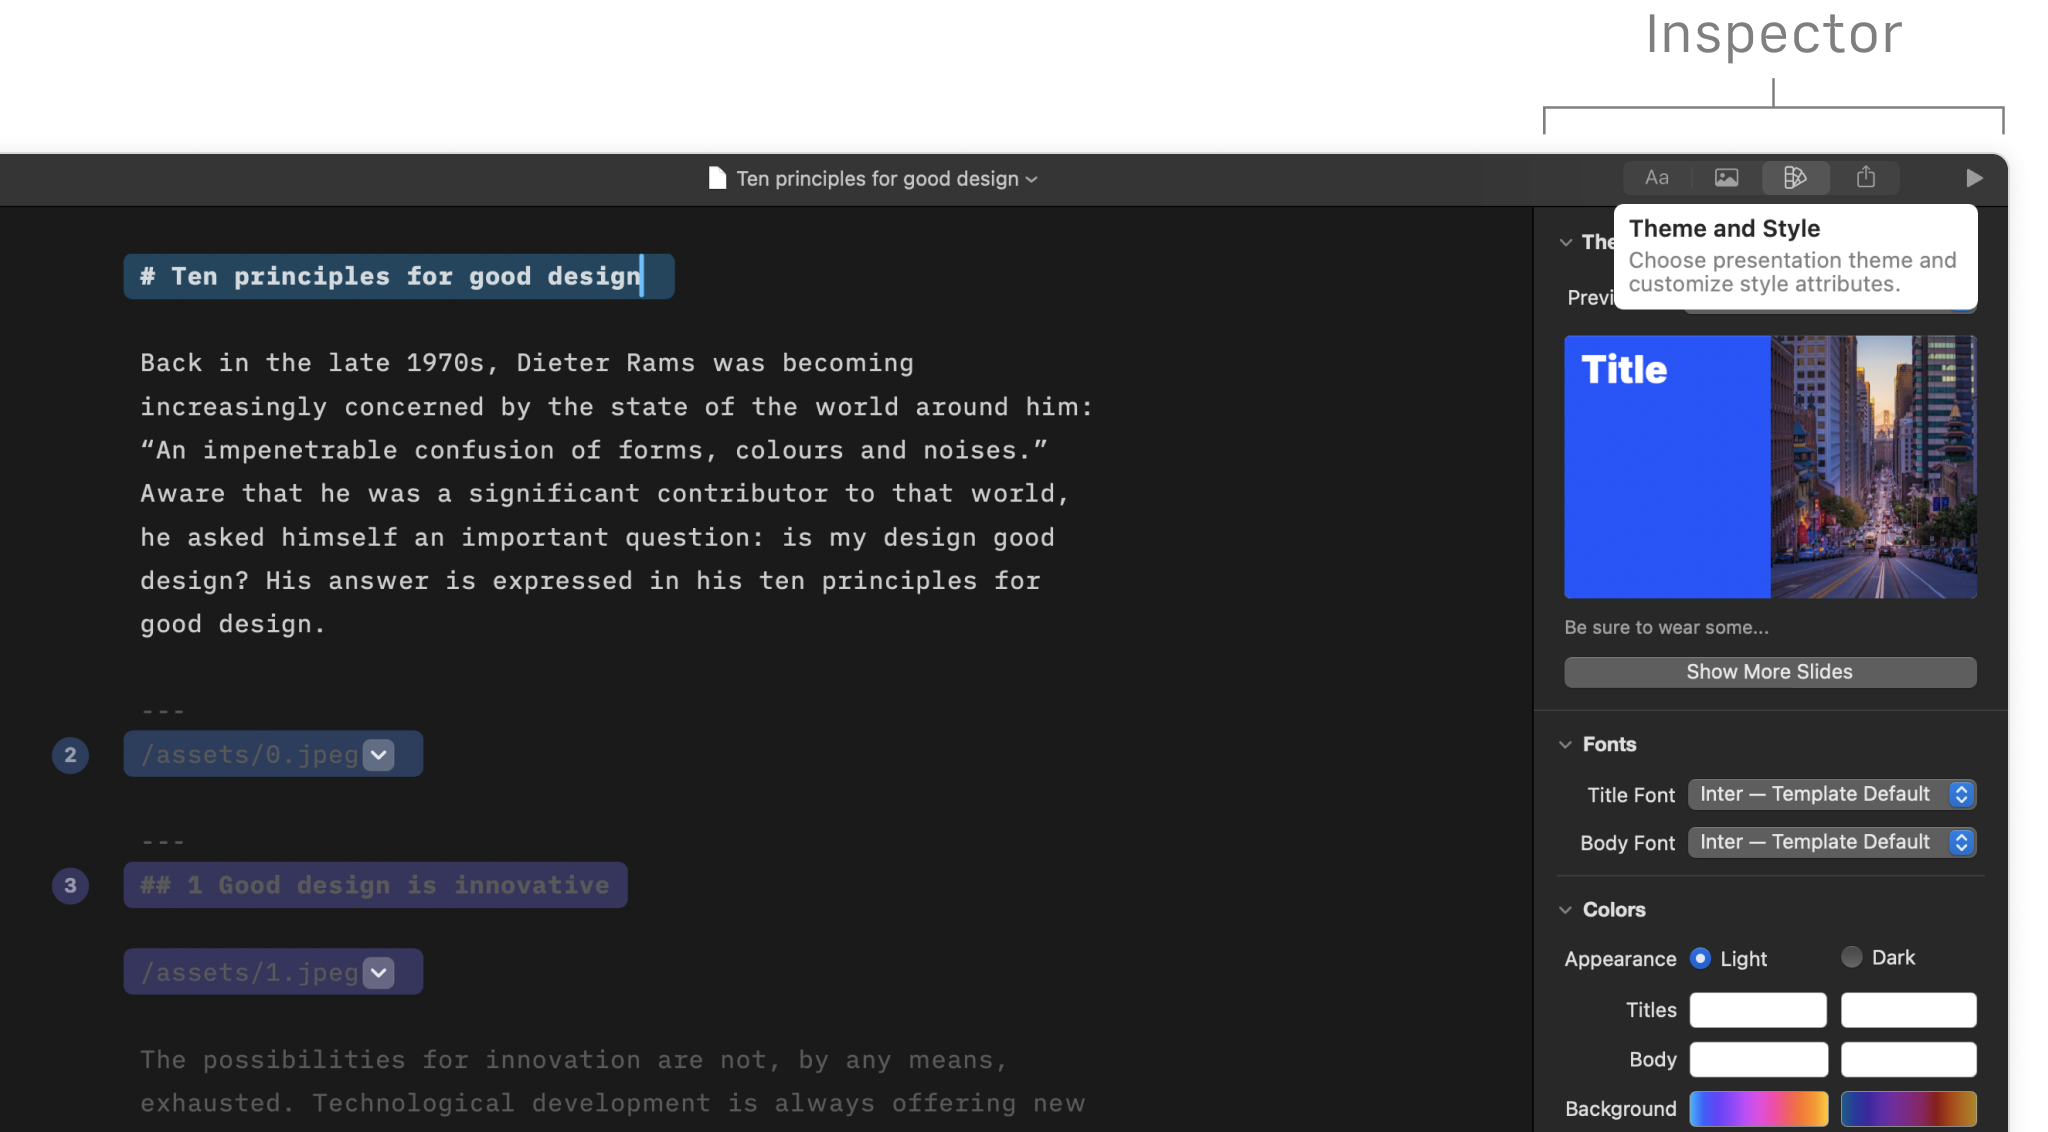Click the Share/export icon

pos(1865,176)
